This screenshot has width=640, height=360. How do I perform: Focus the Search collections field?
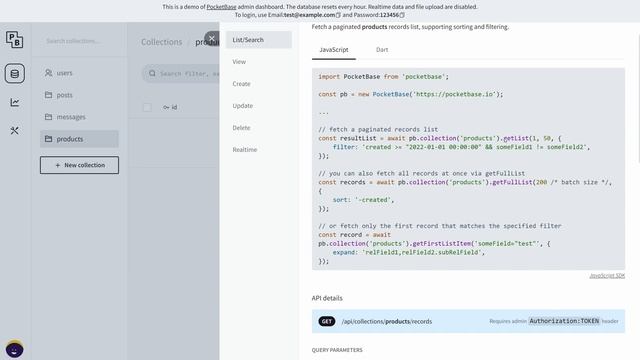click(x=79, y=41)
